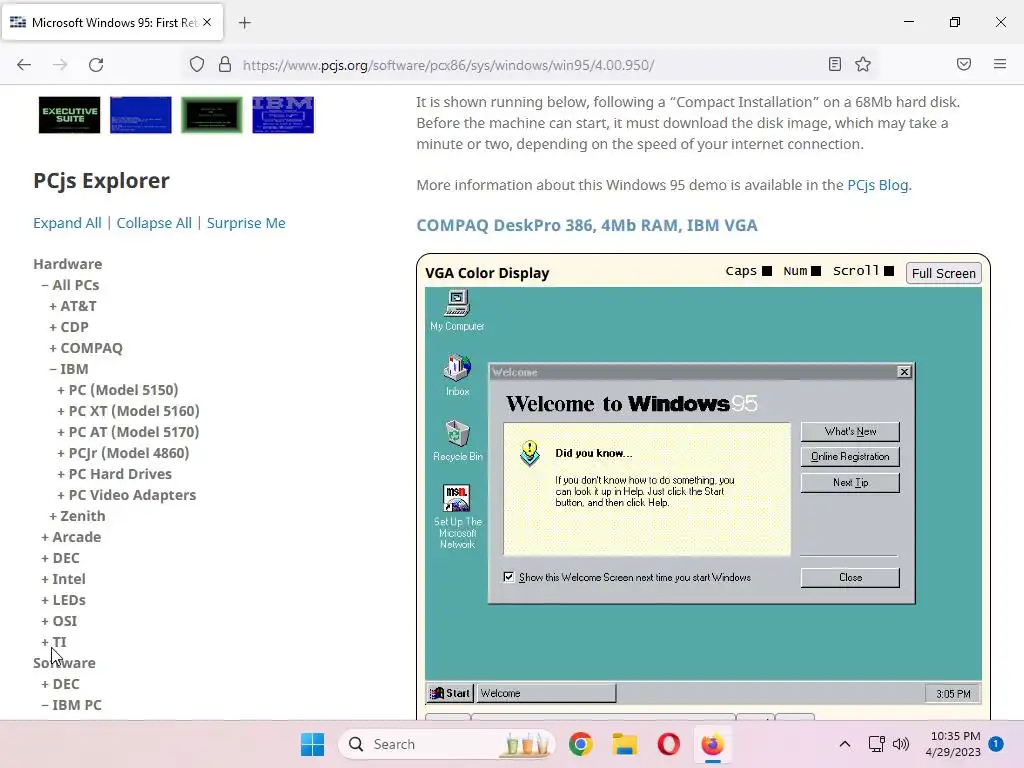Screen dimensions: 1024x768
Task: Click the Collapse All link
Action: tap(154, 223)
